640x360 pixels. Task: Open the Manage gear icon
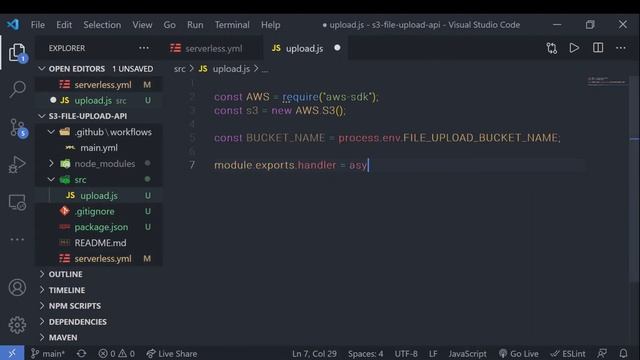coord(17,325)
